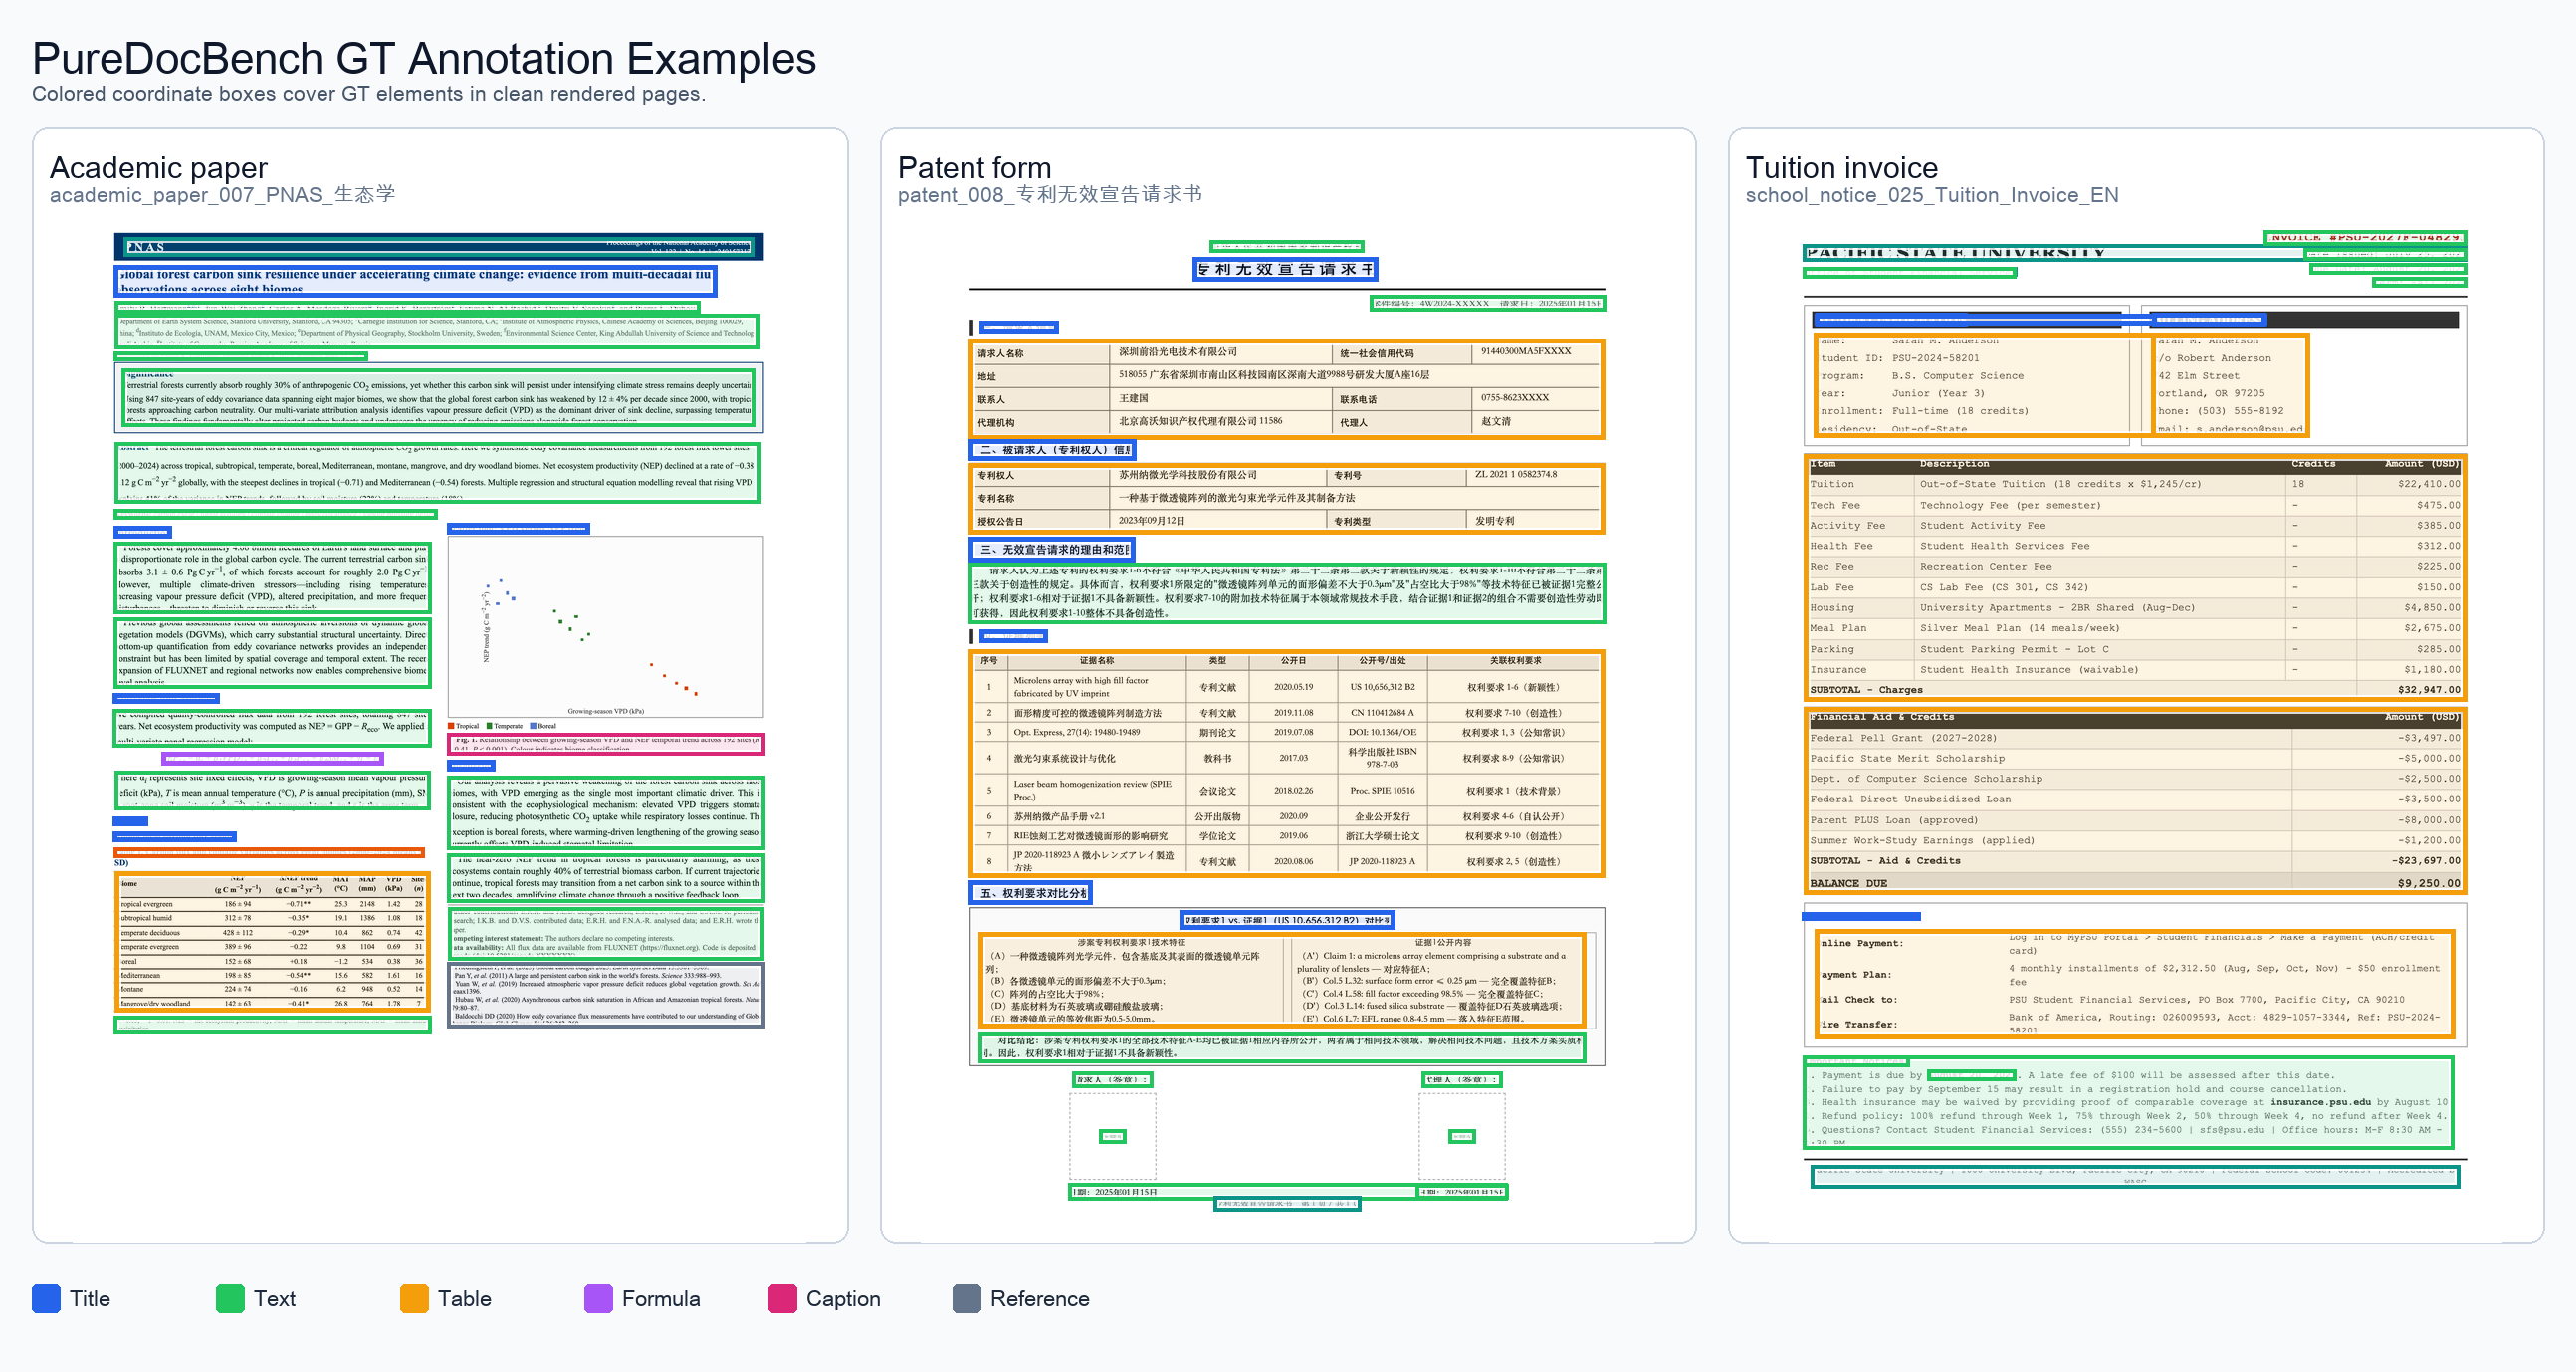2576x1372 pixels.
Task: Click the 'BALANCE DUE' label
Action: [1848, 883]
